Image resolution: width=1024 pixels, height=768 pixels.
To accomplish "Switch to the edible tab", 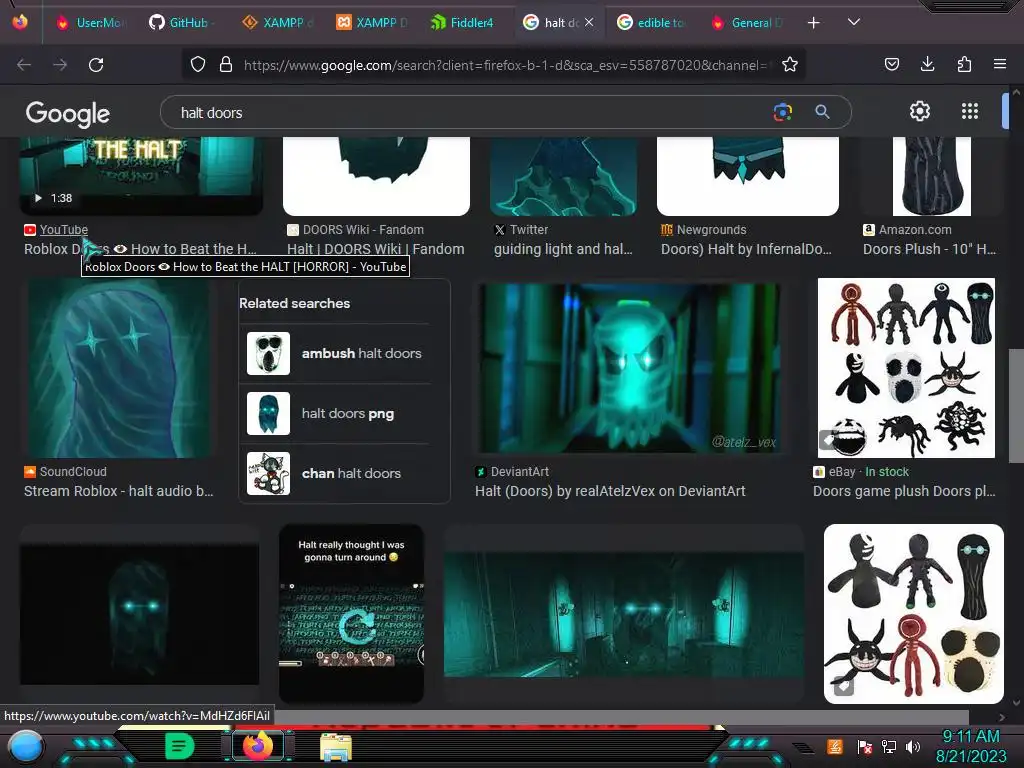I will point(652,23).
